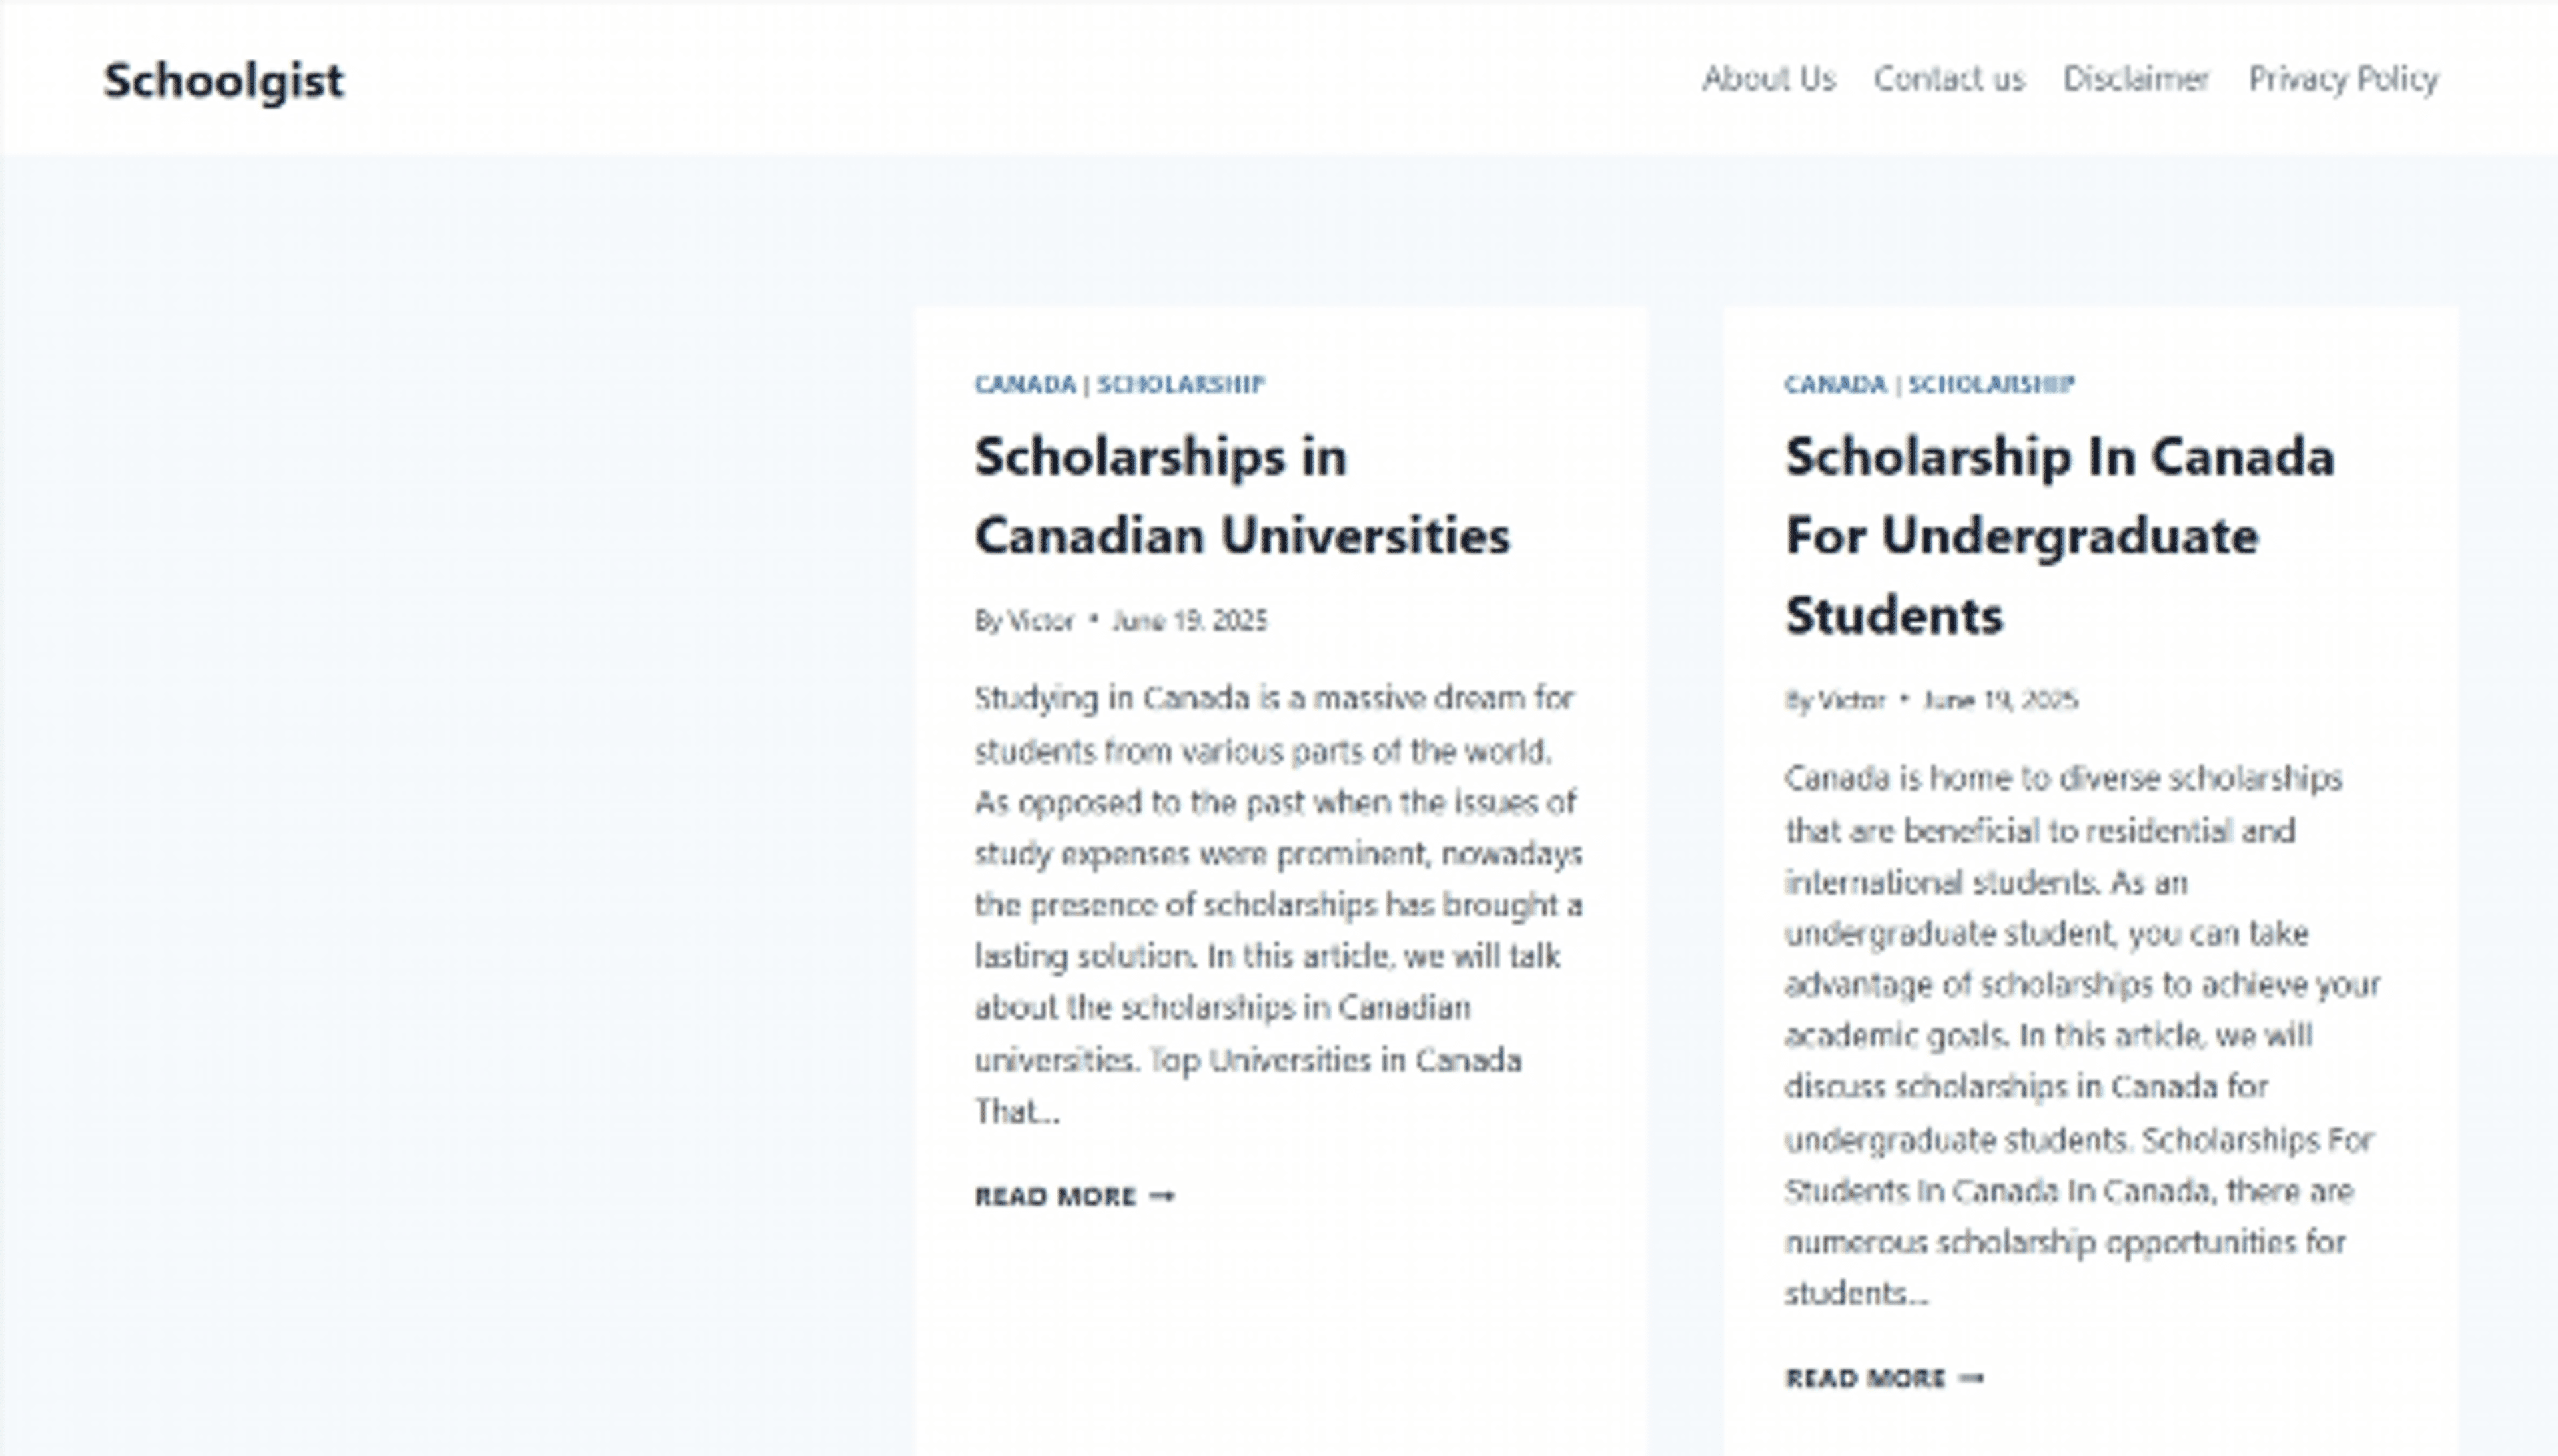Click the first article's excerpt text
2558x1456 pixels.
1270,900
